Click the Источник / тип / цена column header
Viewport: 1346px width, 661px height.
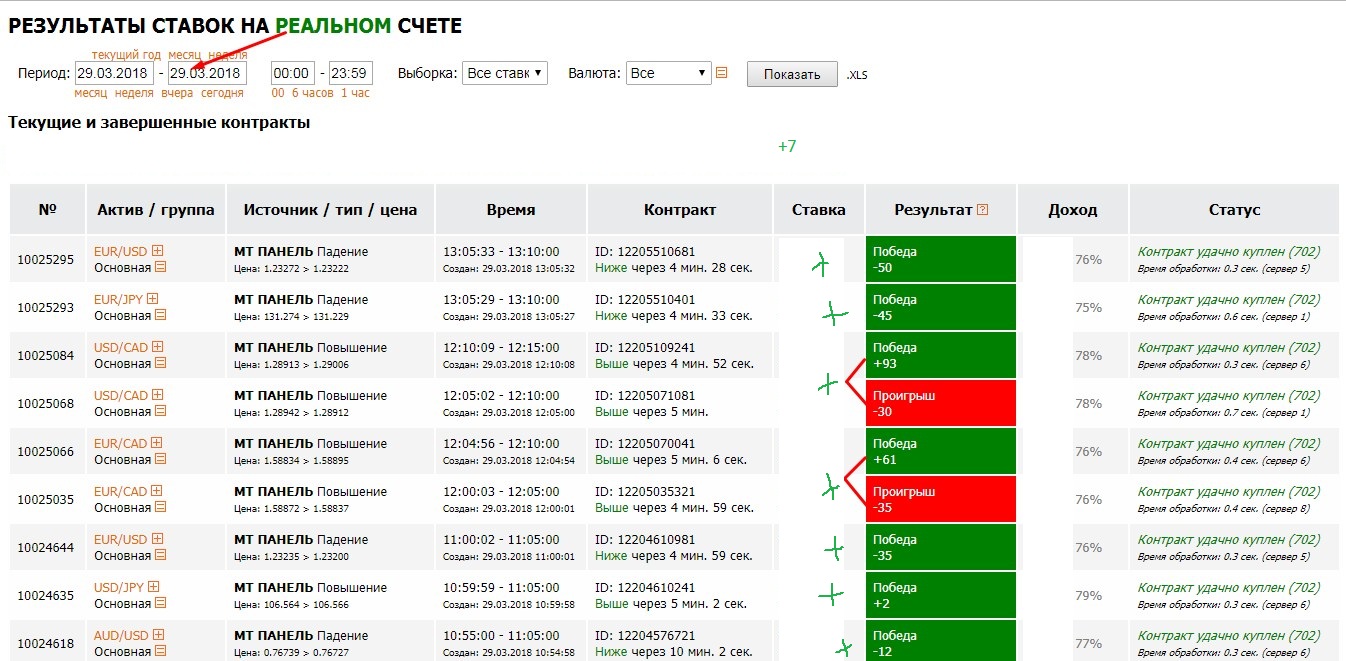(331, 210)
